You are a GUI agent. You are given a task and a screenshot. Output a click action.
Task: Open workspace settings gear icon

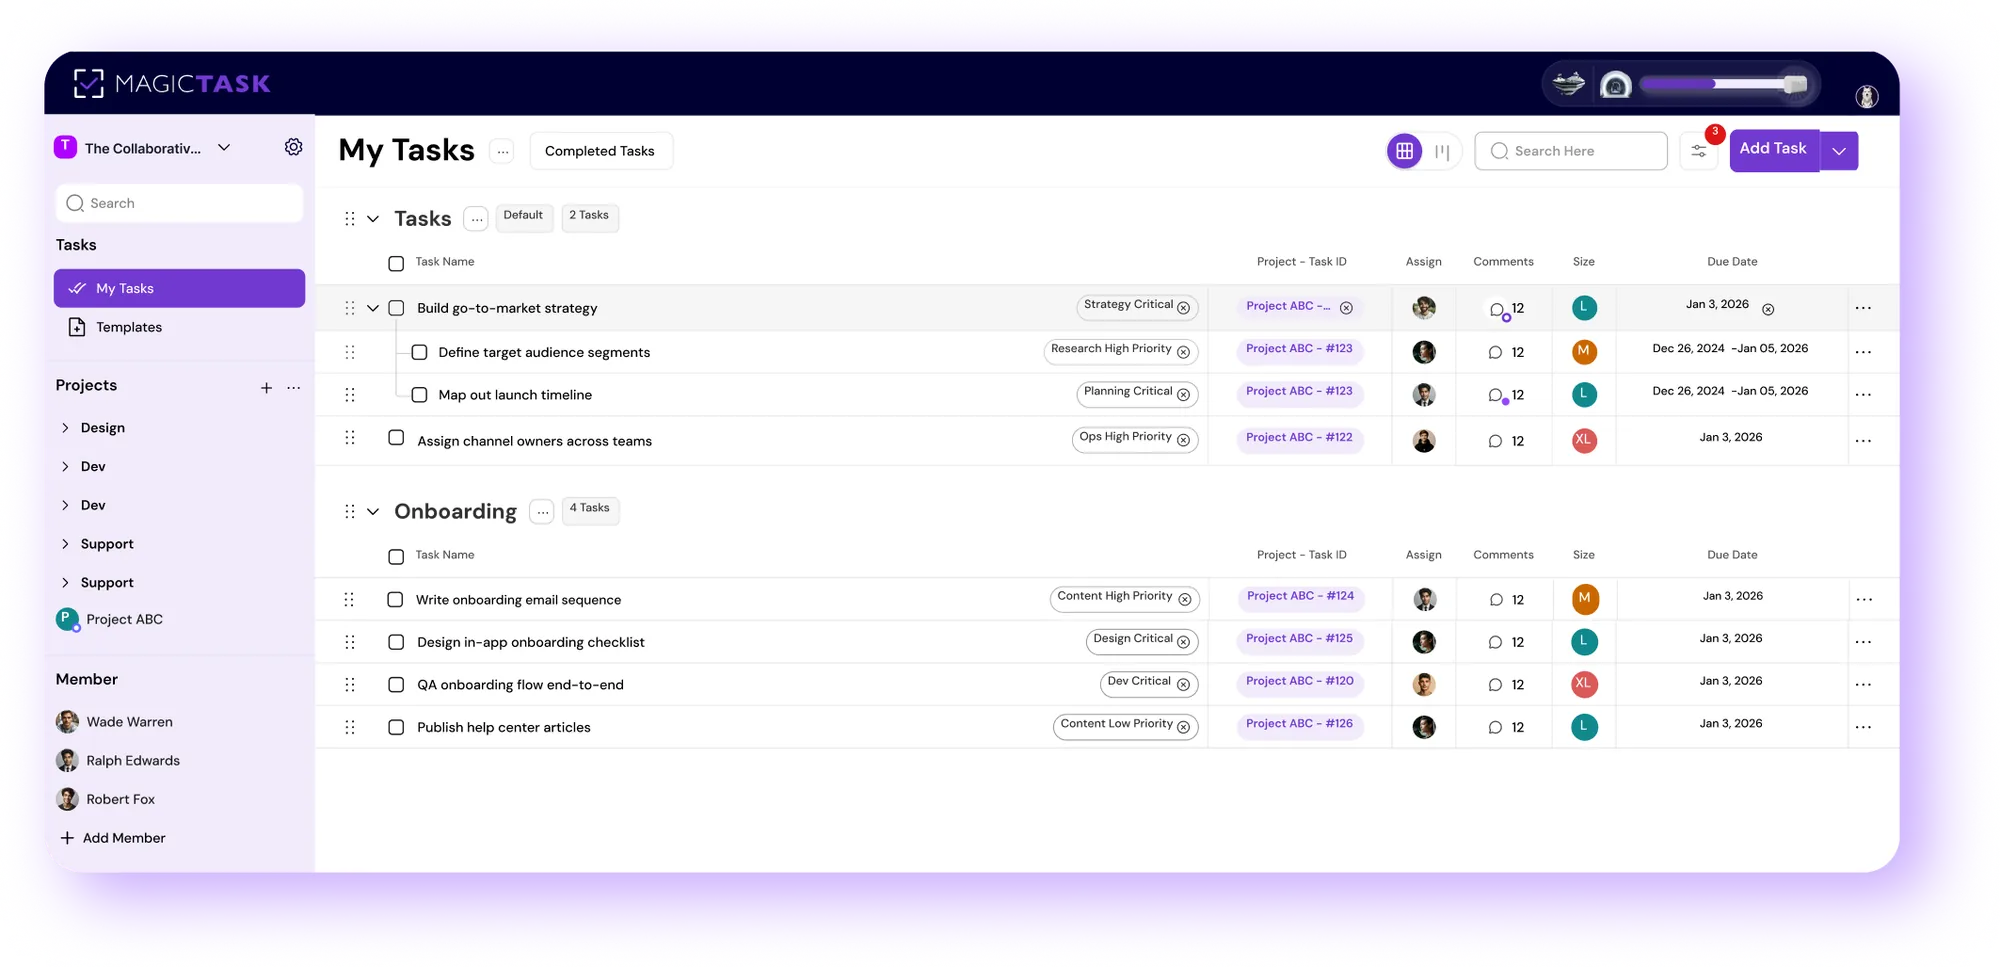click(x=293, y=147)
